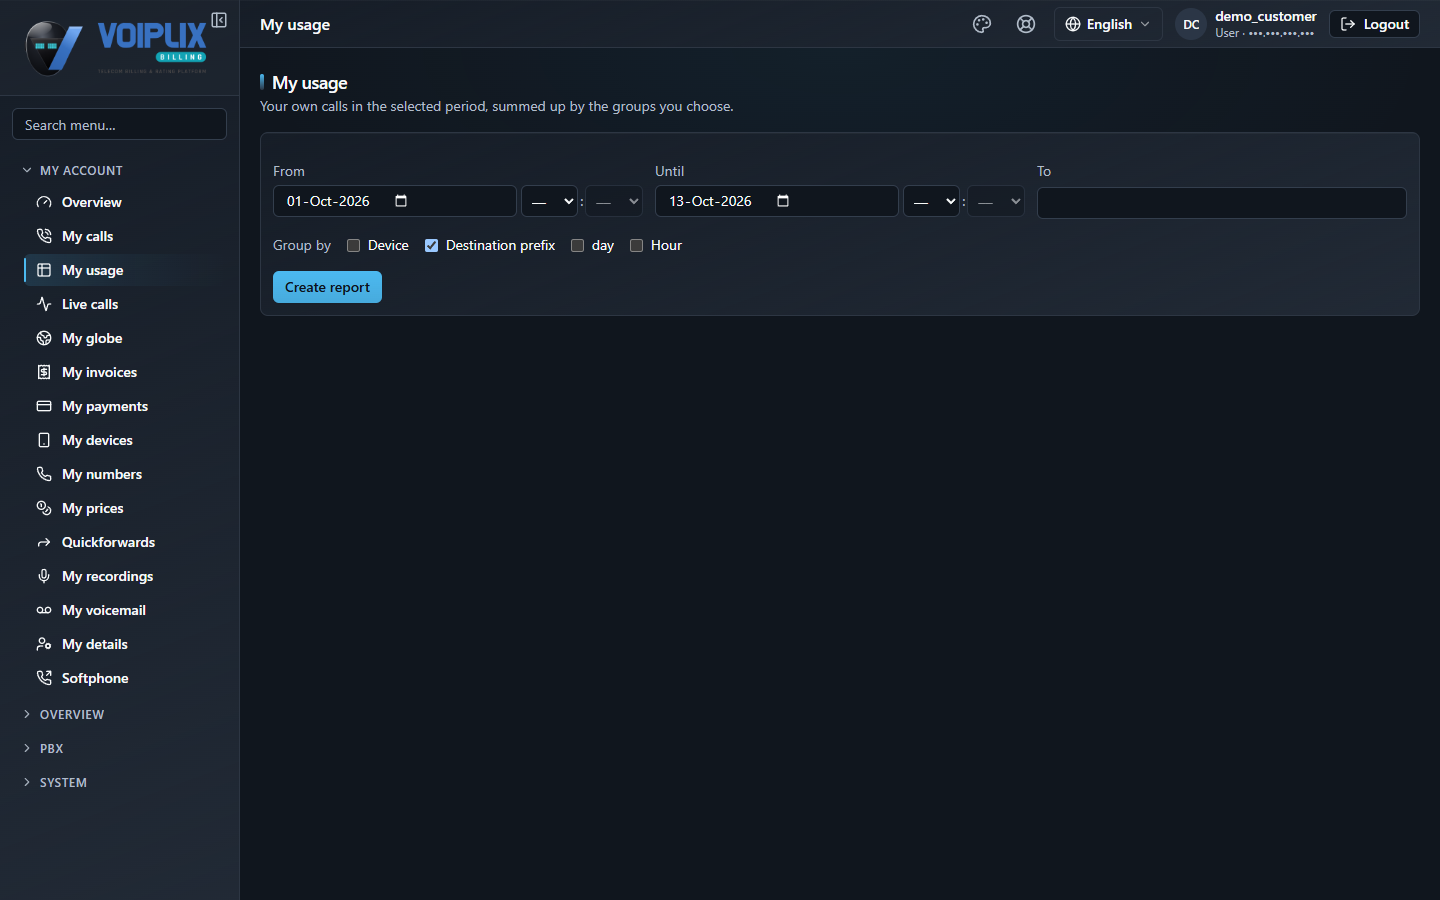Click the Voipux logo
This screenshot has height=900, width=1440.
116,47
